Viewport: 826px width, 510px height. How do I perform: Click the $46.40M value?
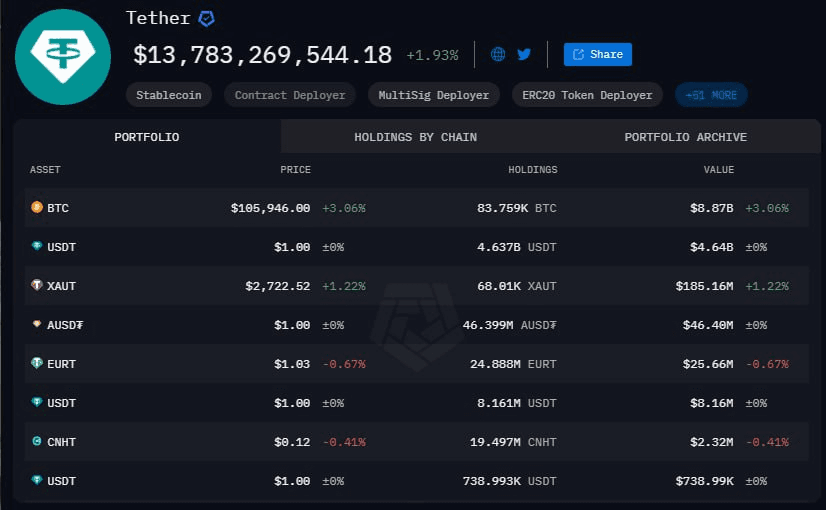click(708, 325)
